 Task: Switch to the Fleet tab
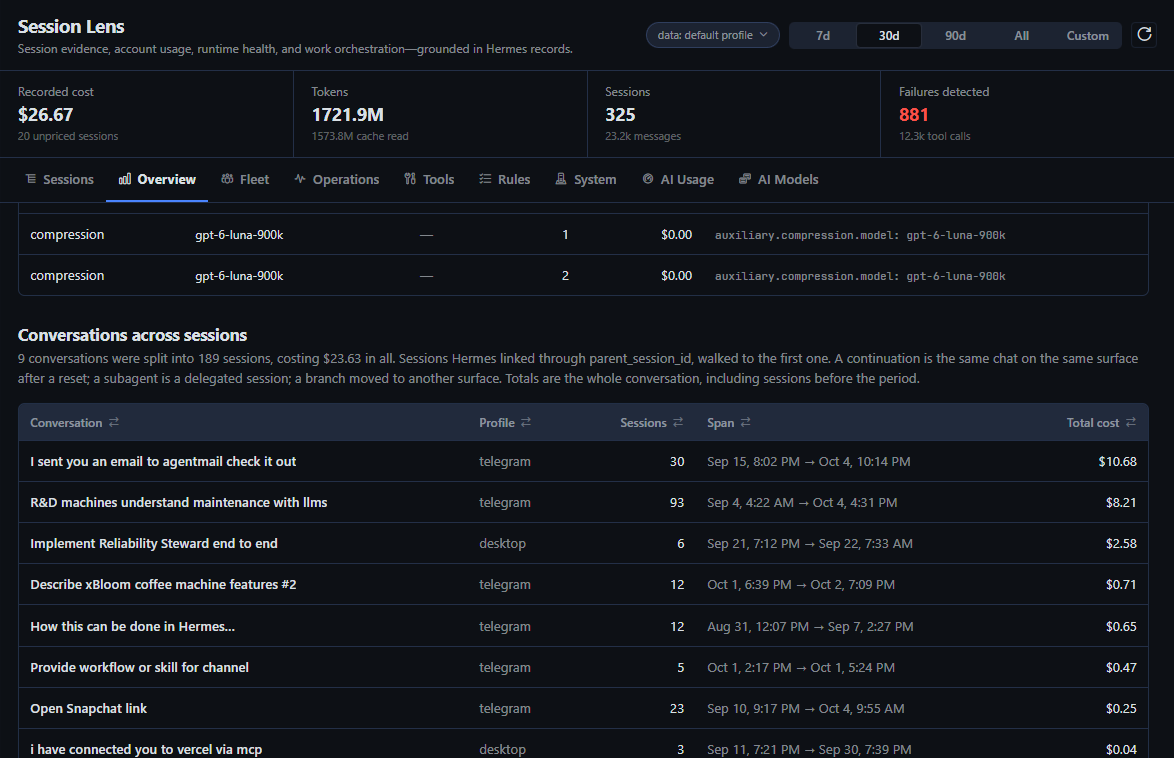[x=245, y=180]
